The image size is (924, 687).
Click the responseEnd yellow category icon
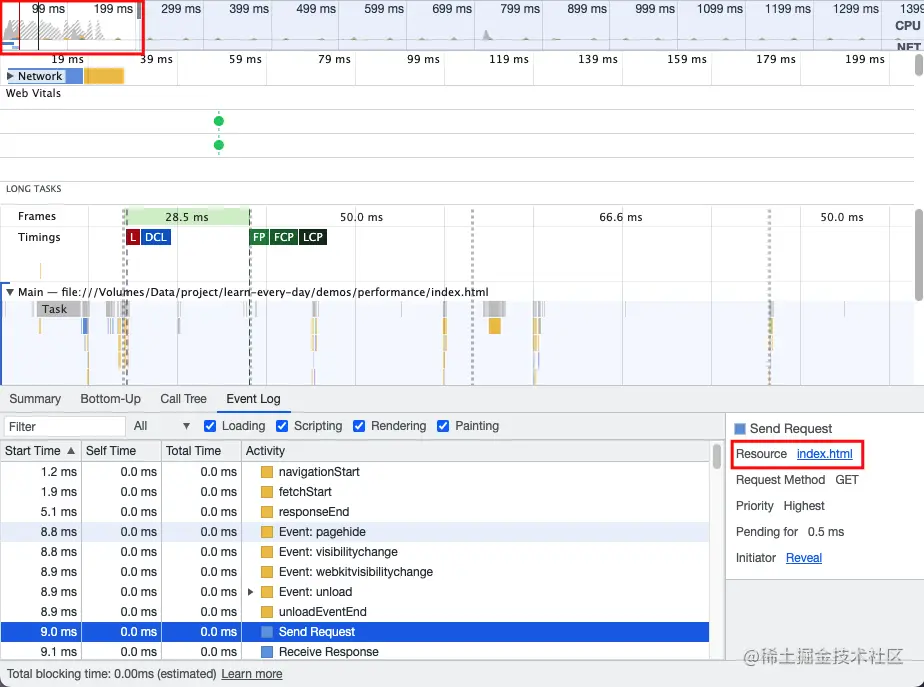267,512
